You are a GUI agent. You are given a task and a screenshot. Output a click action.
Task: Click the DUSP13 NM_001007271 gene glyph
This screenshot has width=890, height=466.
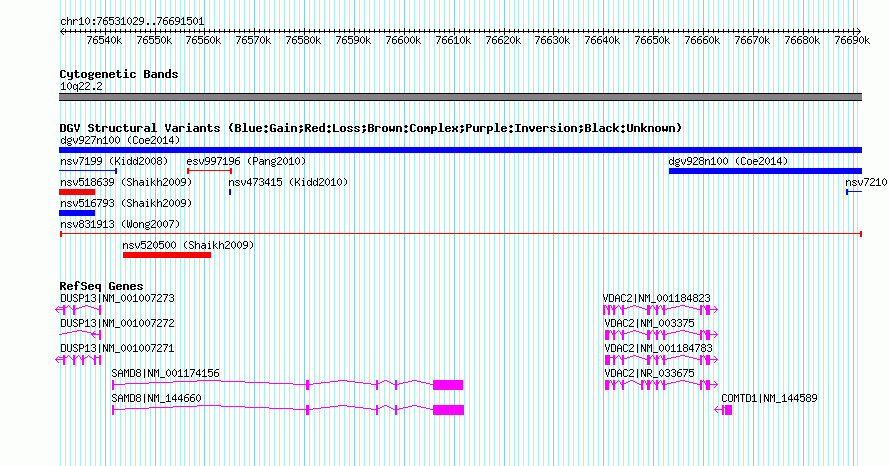coord(78,360)
